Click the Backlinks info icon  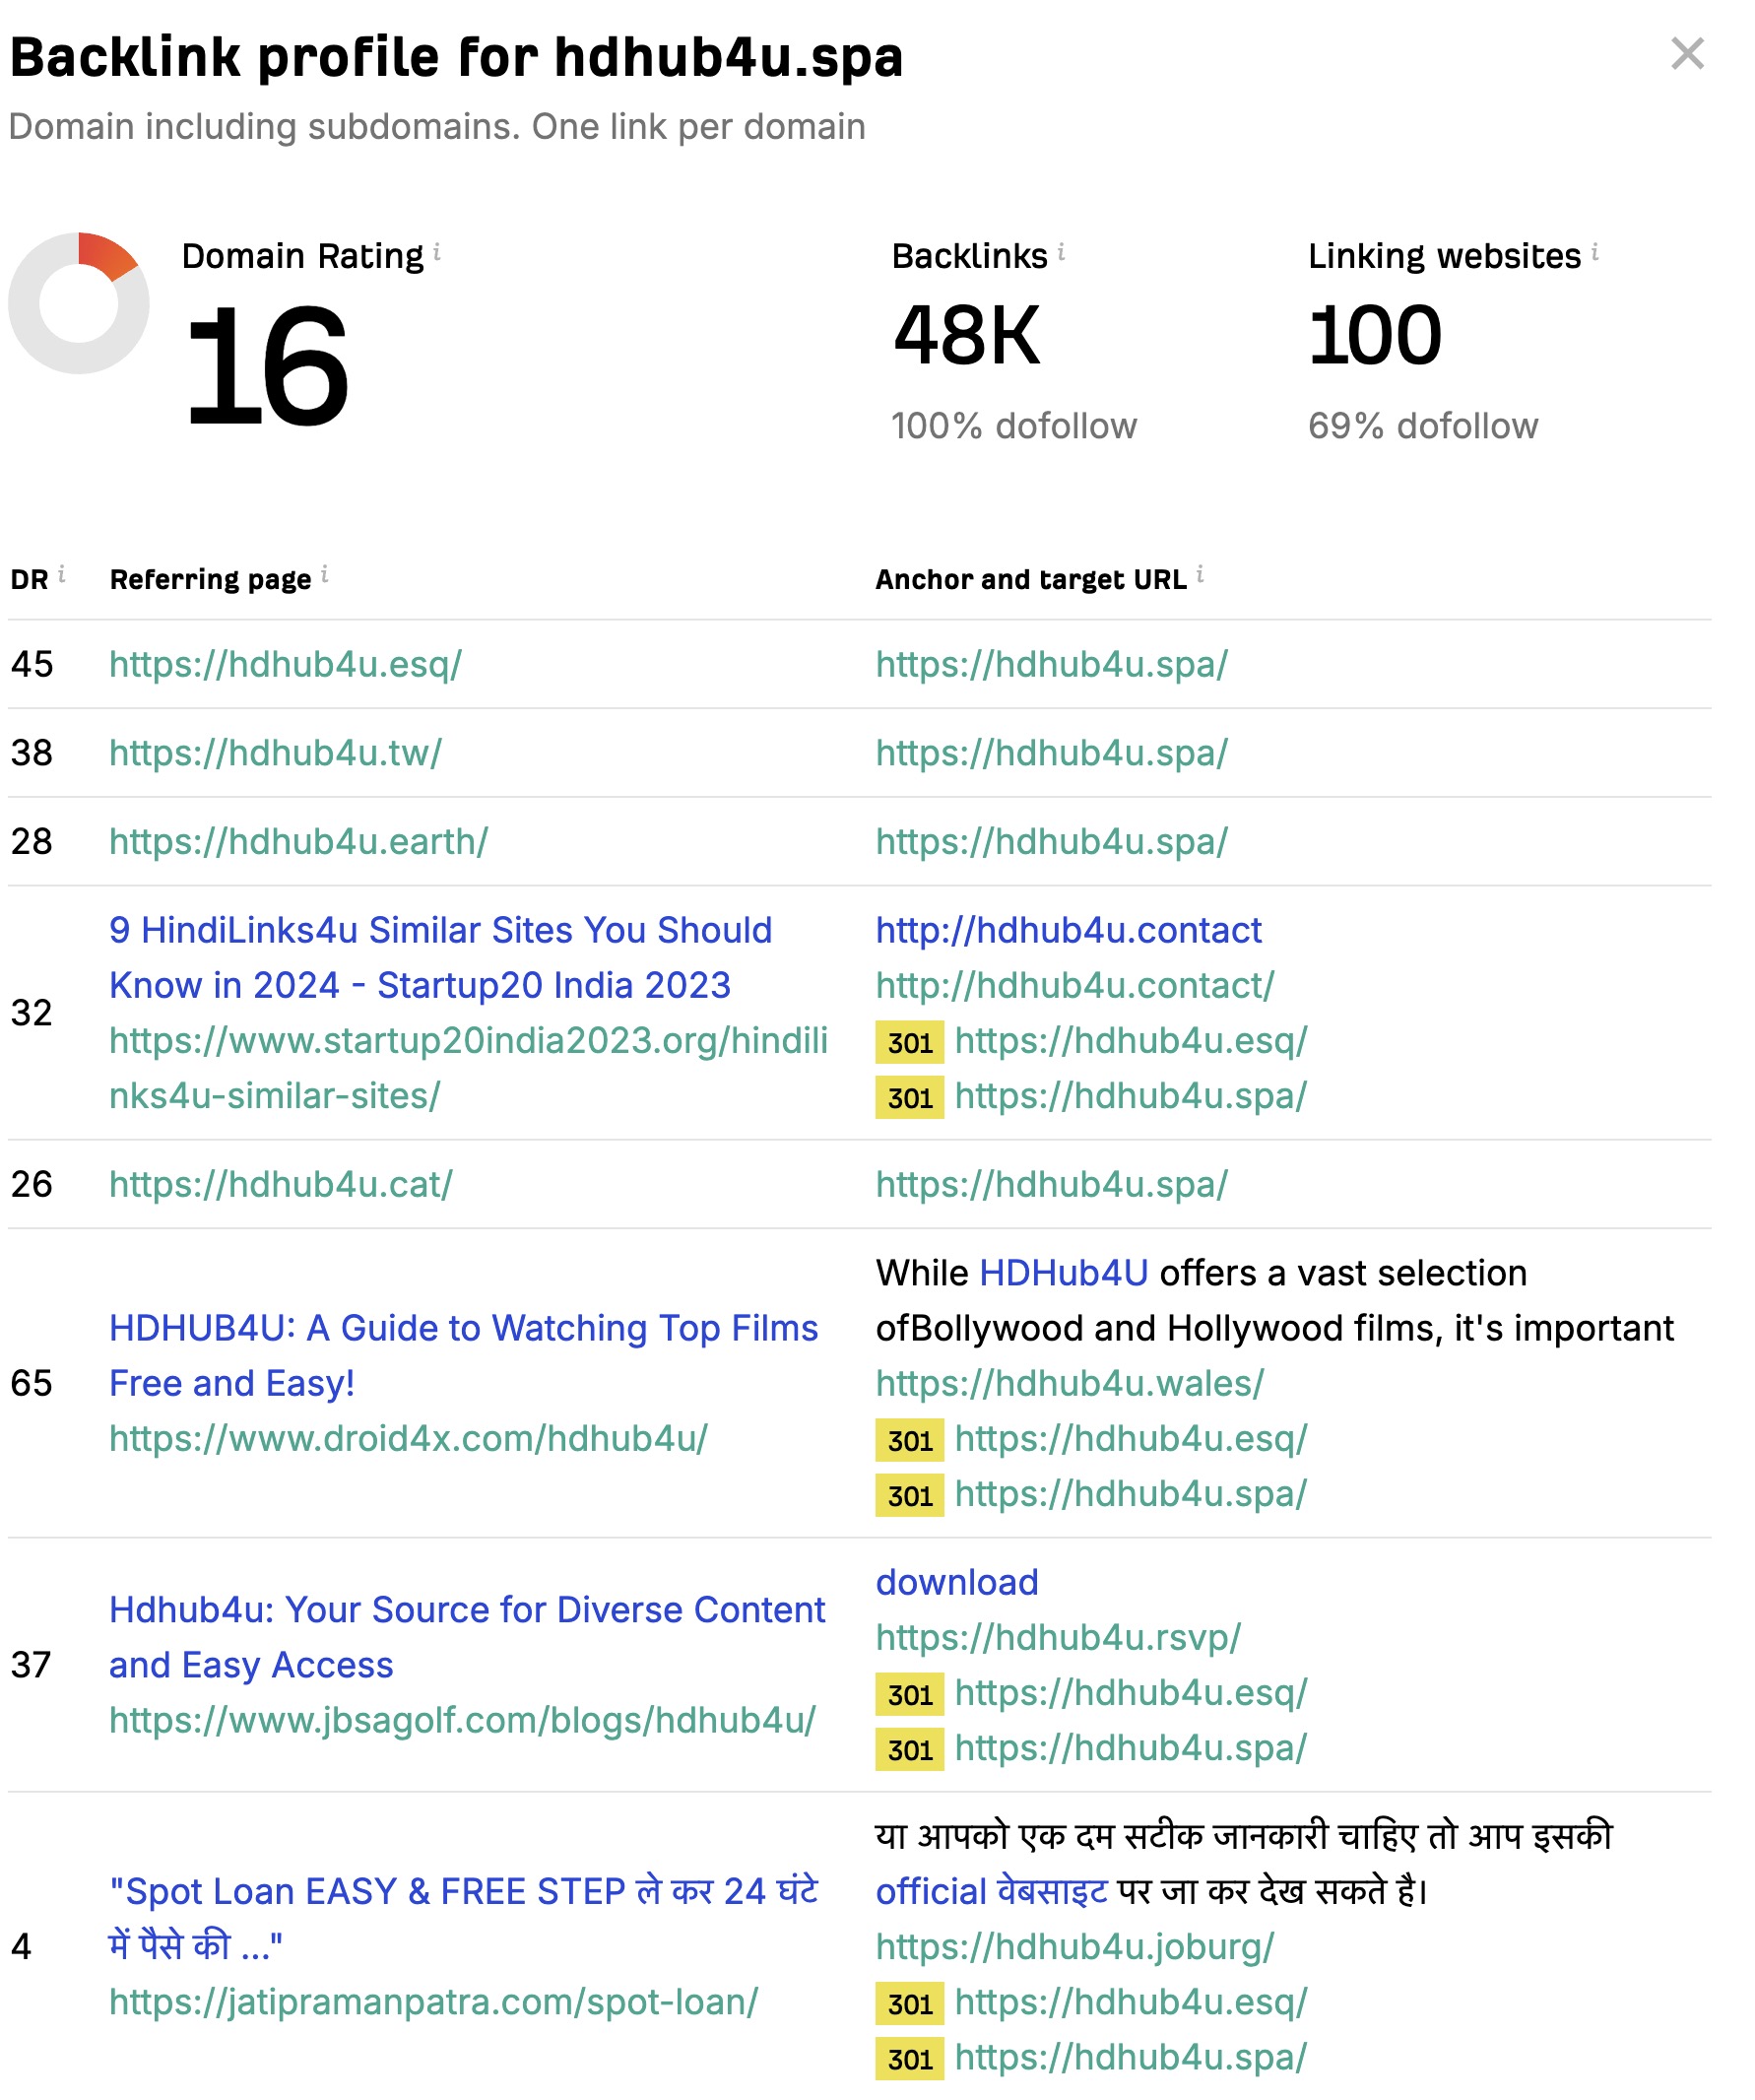[x=1061, y=253]
